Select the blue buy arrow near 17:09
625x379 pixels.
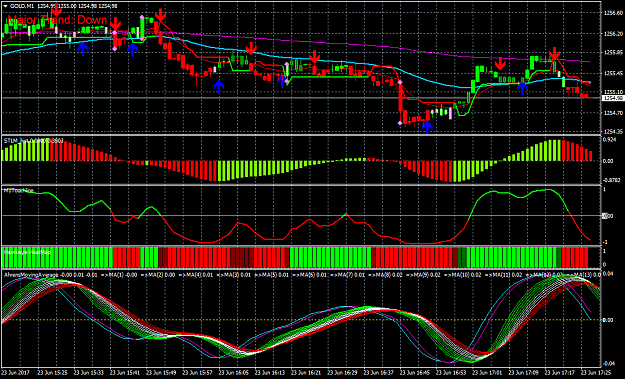(522, 88)
